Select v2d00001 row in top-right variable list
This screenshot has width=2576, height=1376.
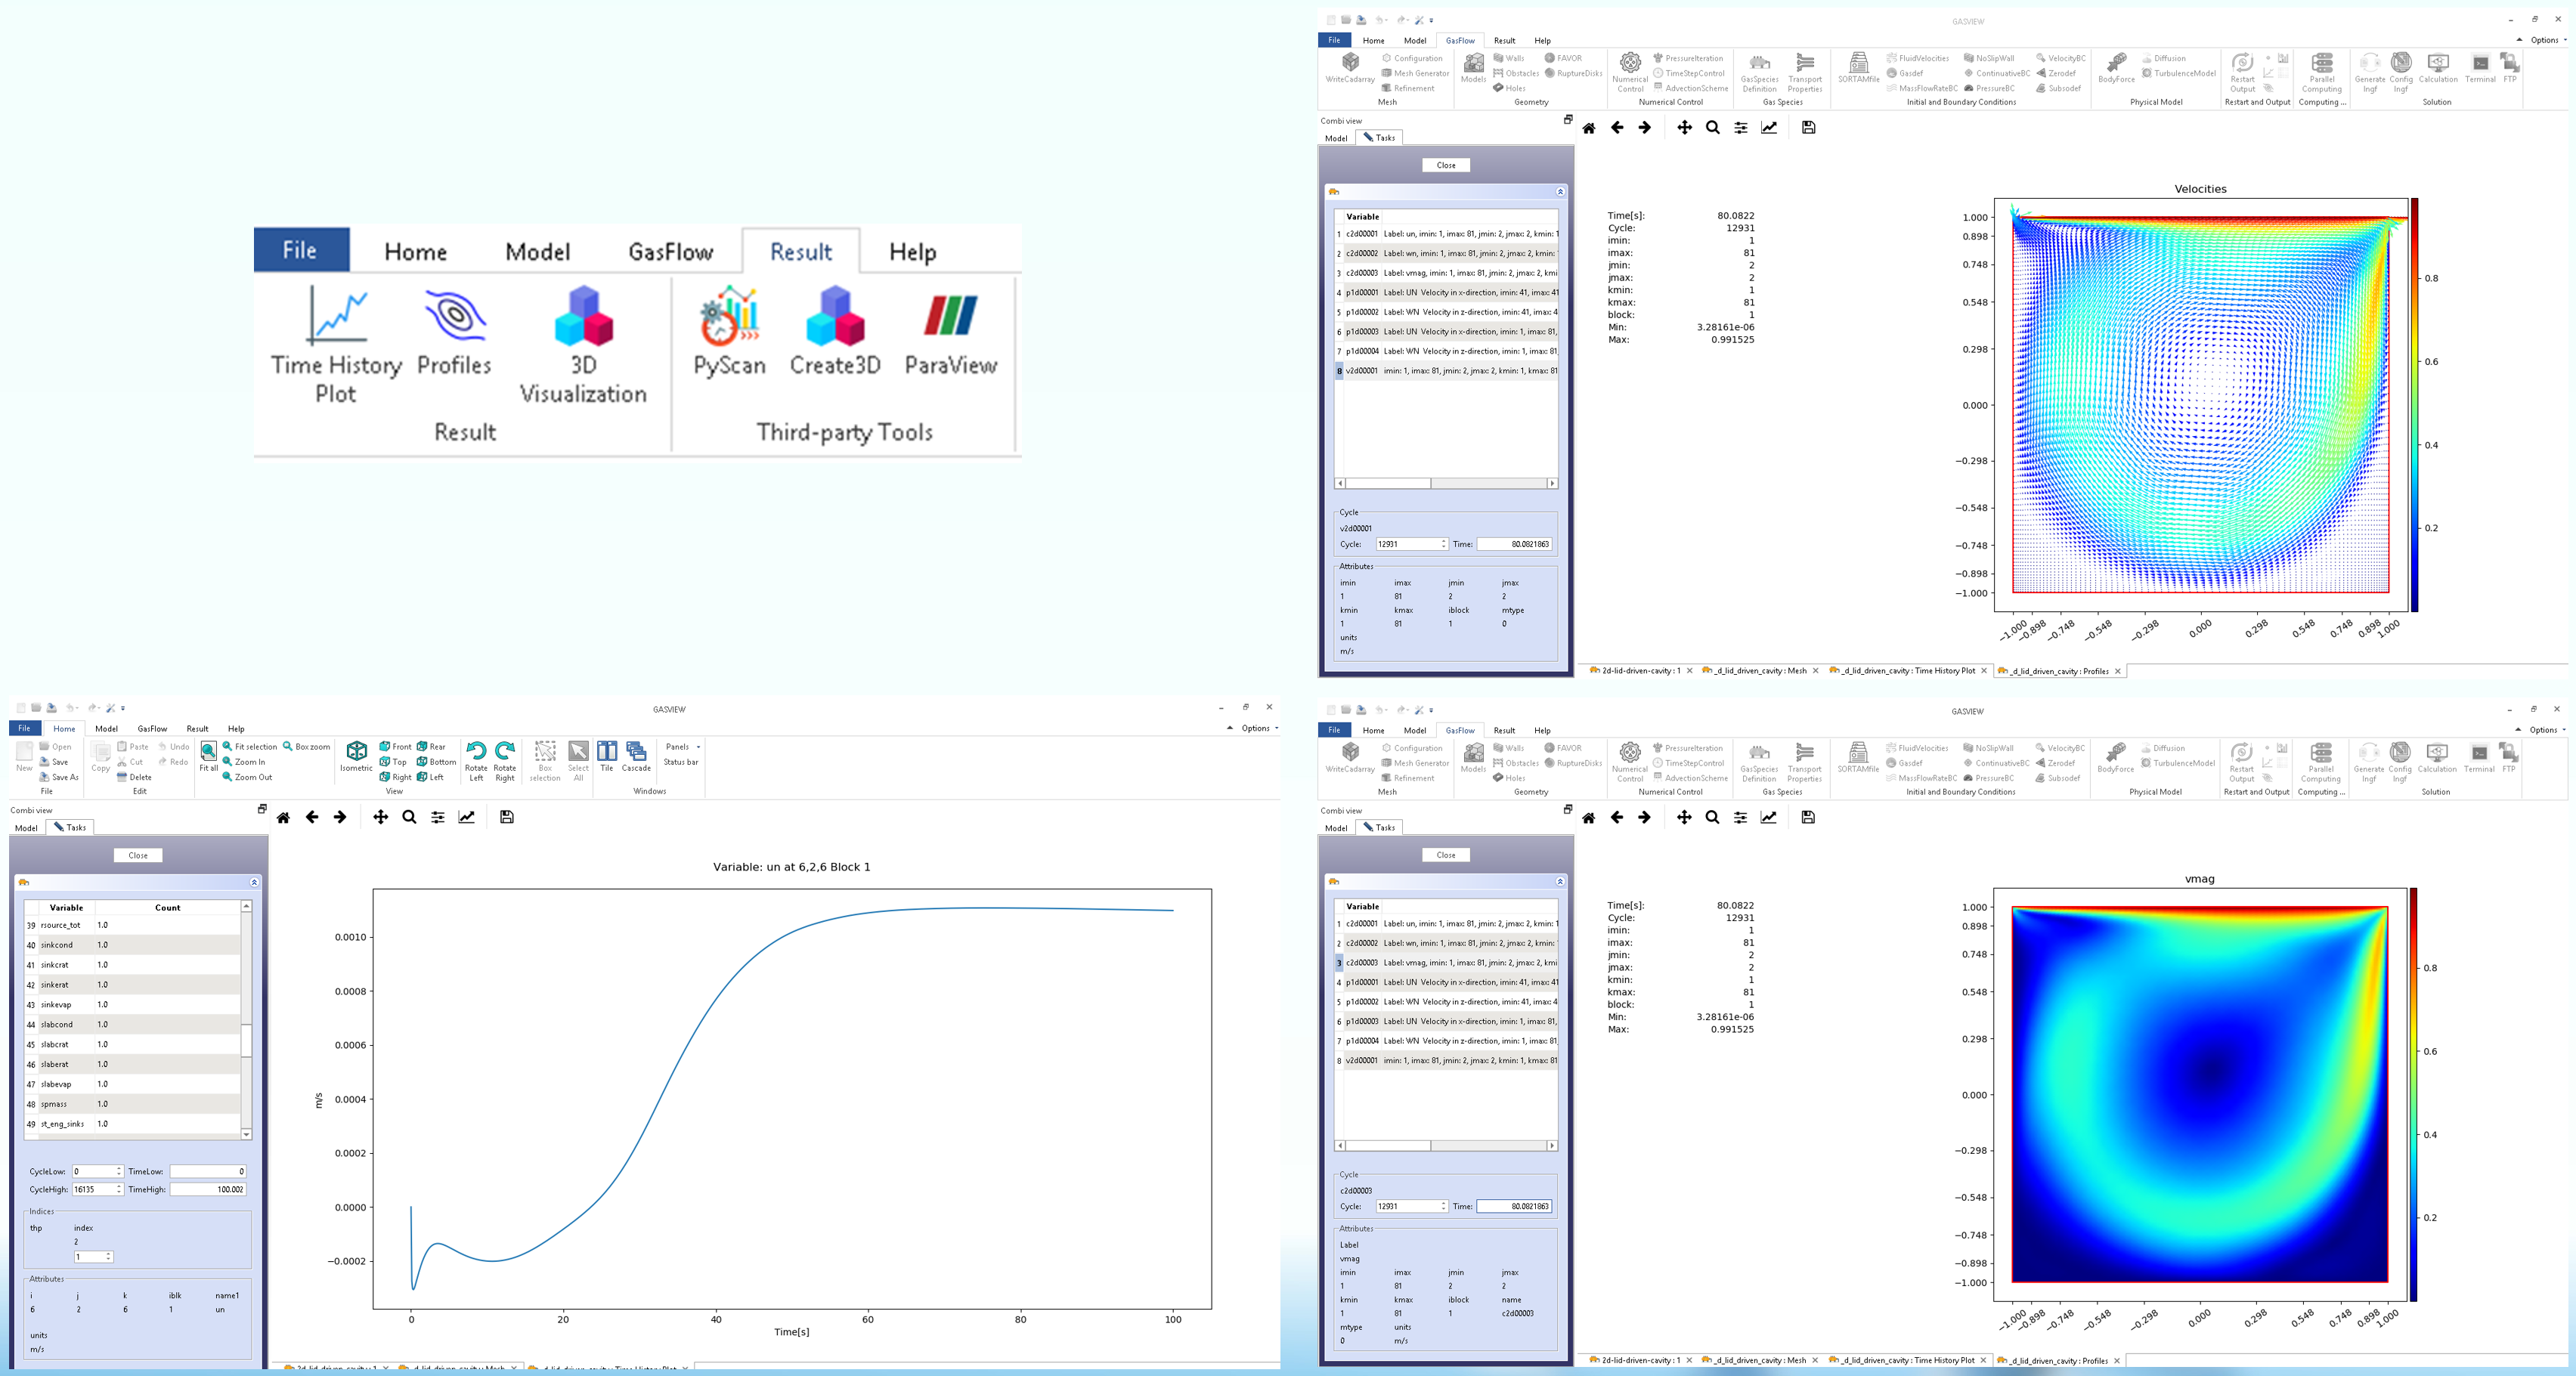tap(1447, 371)
